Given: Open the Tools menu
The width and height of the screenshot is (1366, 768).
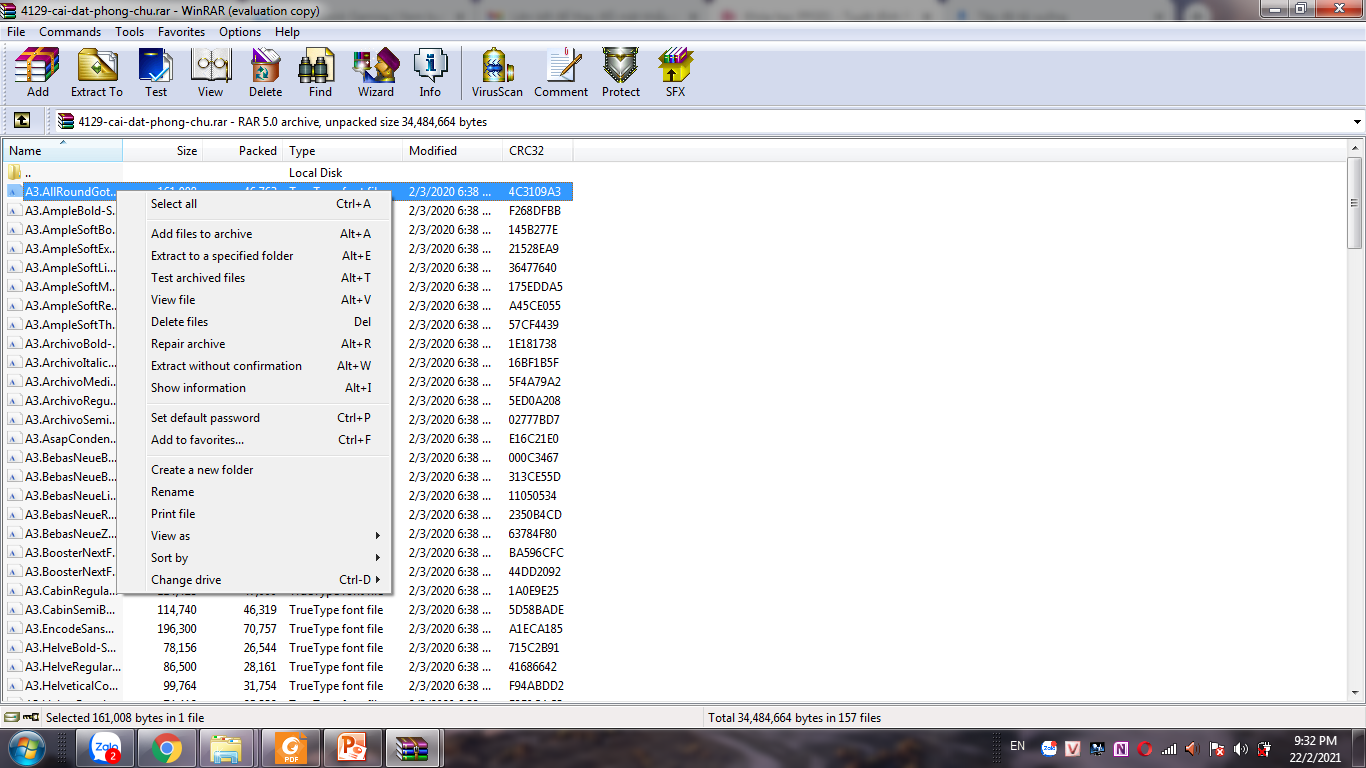Looking at the screenshot, I should pos(129,32).
